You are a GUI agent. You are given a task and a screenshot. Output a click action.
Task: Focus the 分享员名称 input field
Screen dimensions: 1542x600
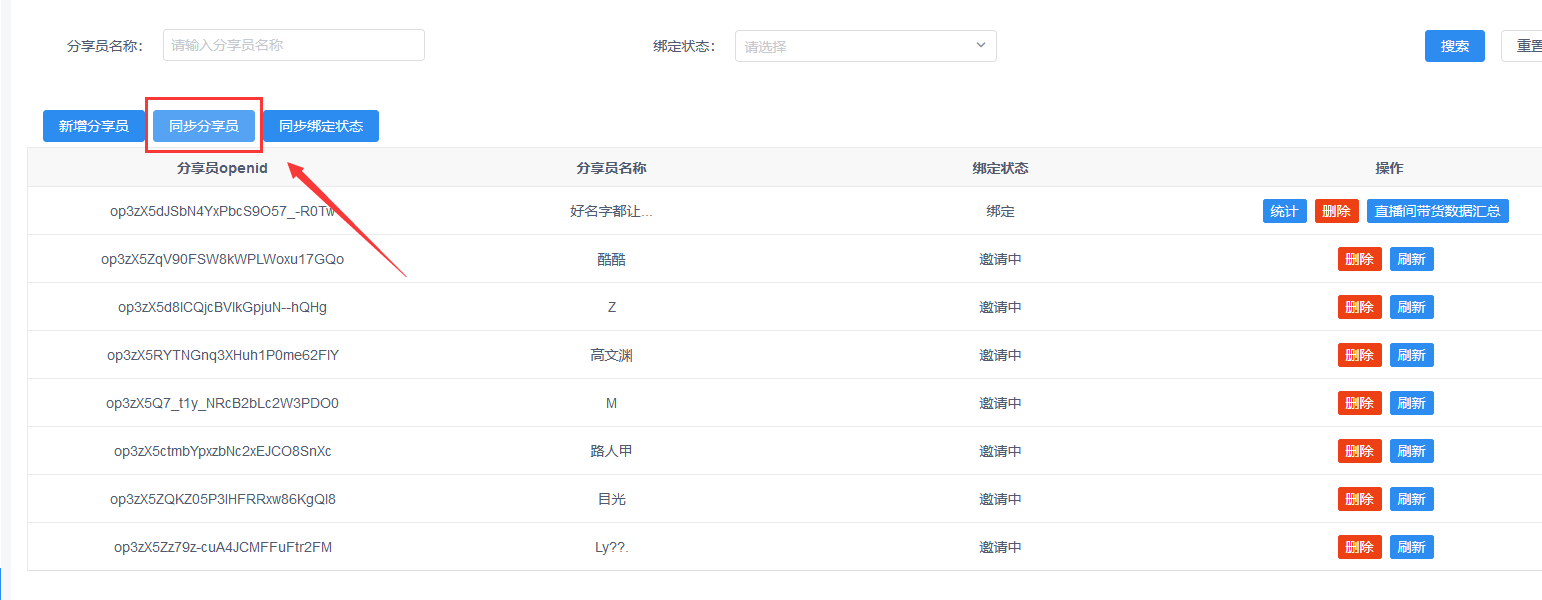pos(293,45)
